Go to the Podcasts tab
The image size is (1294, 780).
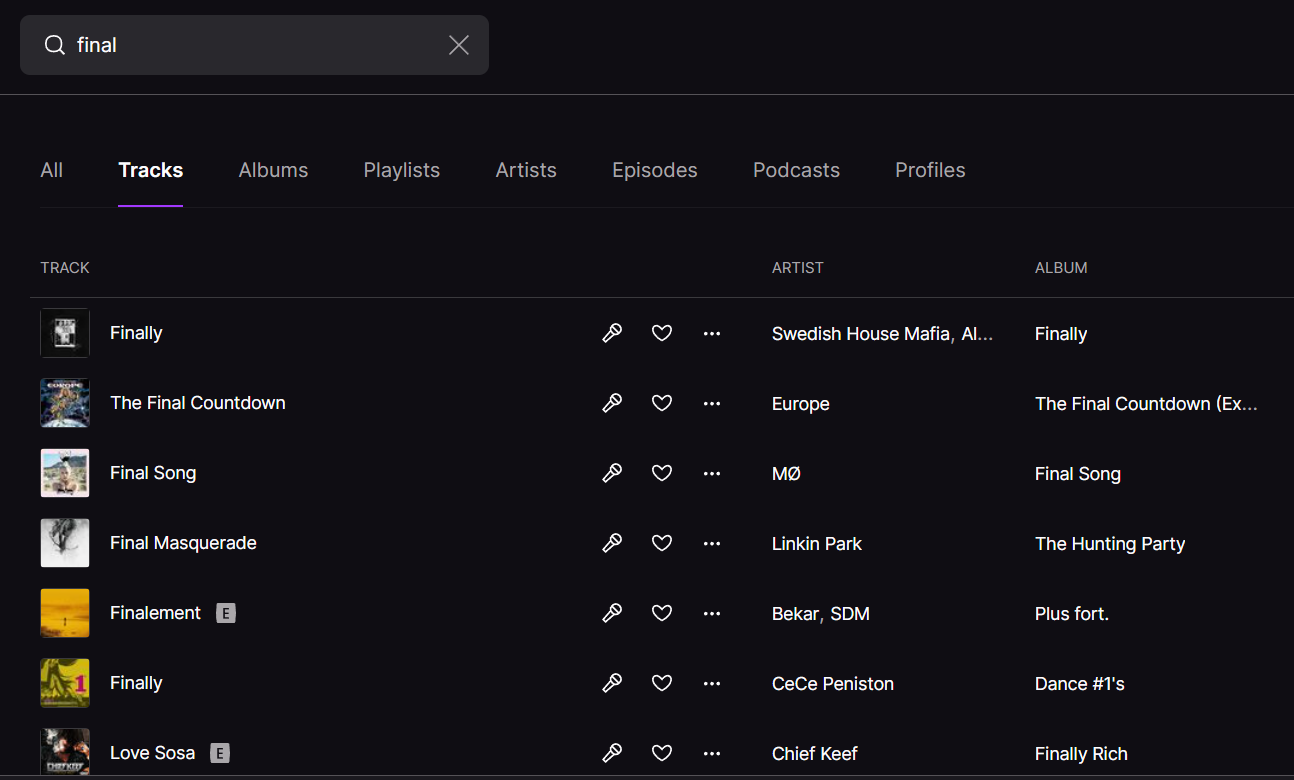(796, 170)
